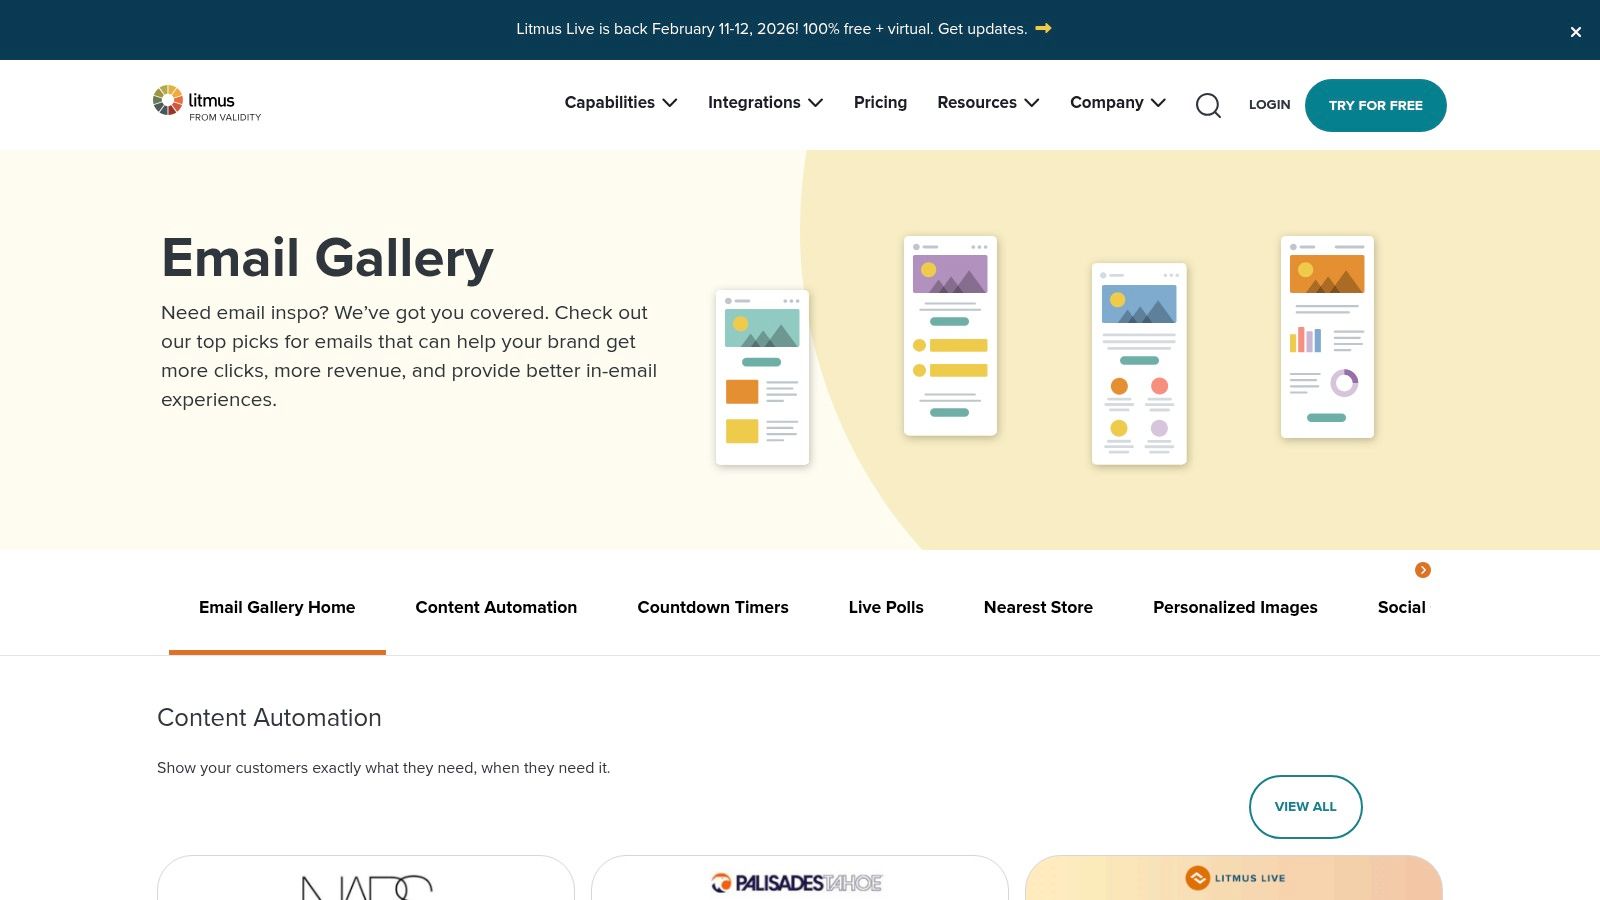The image size is (1600, 900).
Task: Click VIEW ALL for Content Automation examples
Action: tap(1305, 806)
